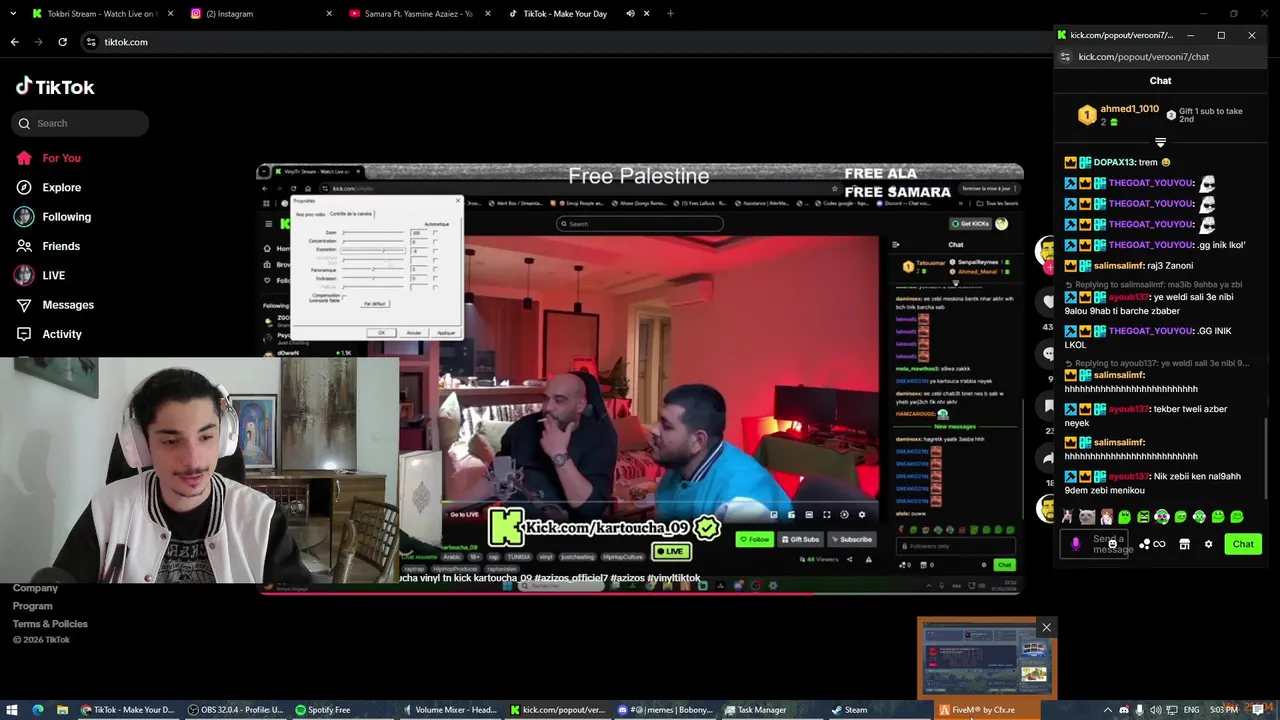Image resolution: width=1280 pixels, height=720 pixels.
Task: Click the Activity icon in sidebar
Action: coord(24,334)
